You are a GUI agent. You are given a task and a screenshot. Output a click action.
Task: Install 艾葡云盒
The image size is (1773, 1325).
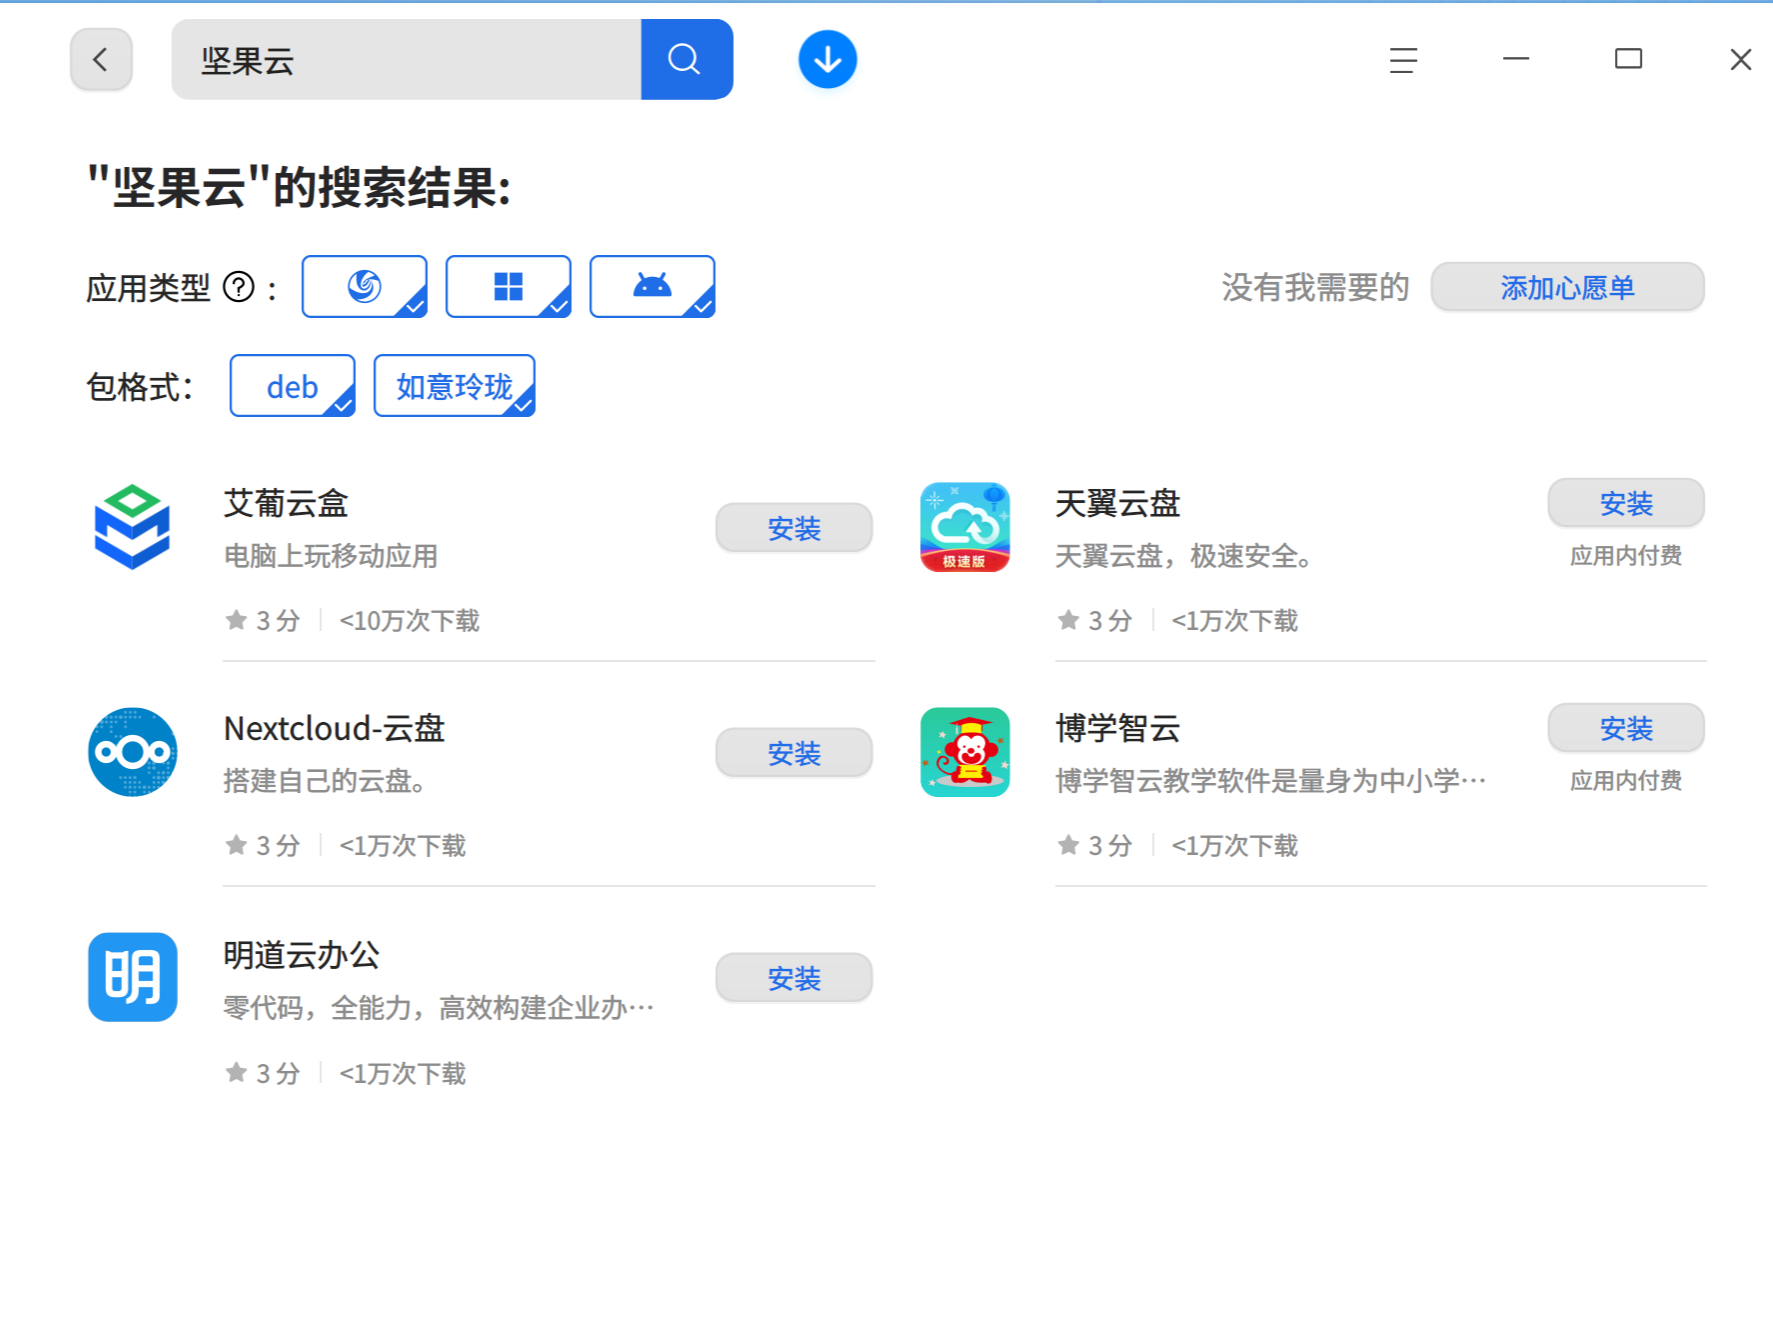794,528
